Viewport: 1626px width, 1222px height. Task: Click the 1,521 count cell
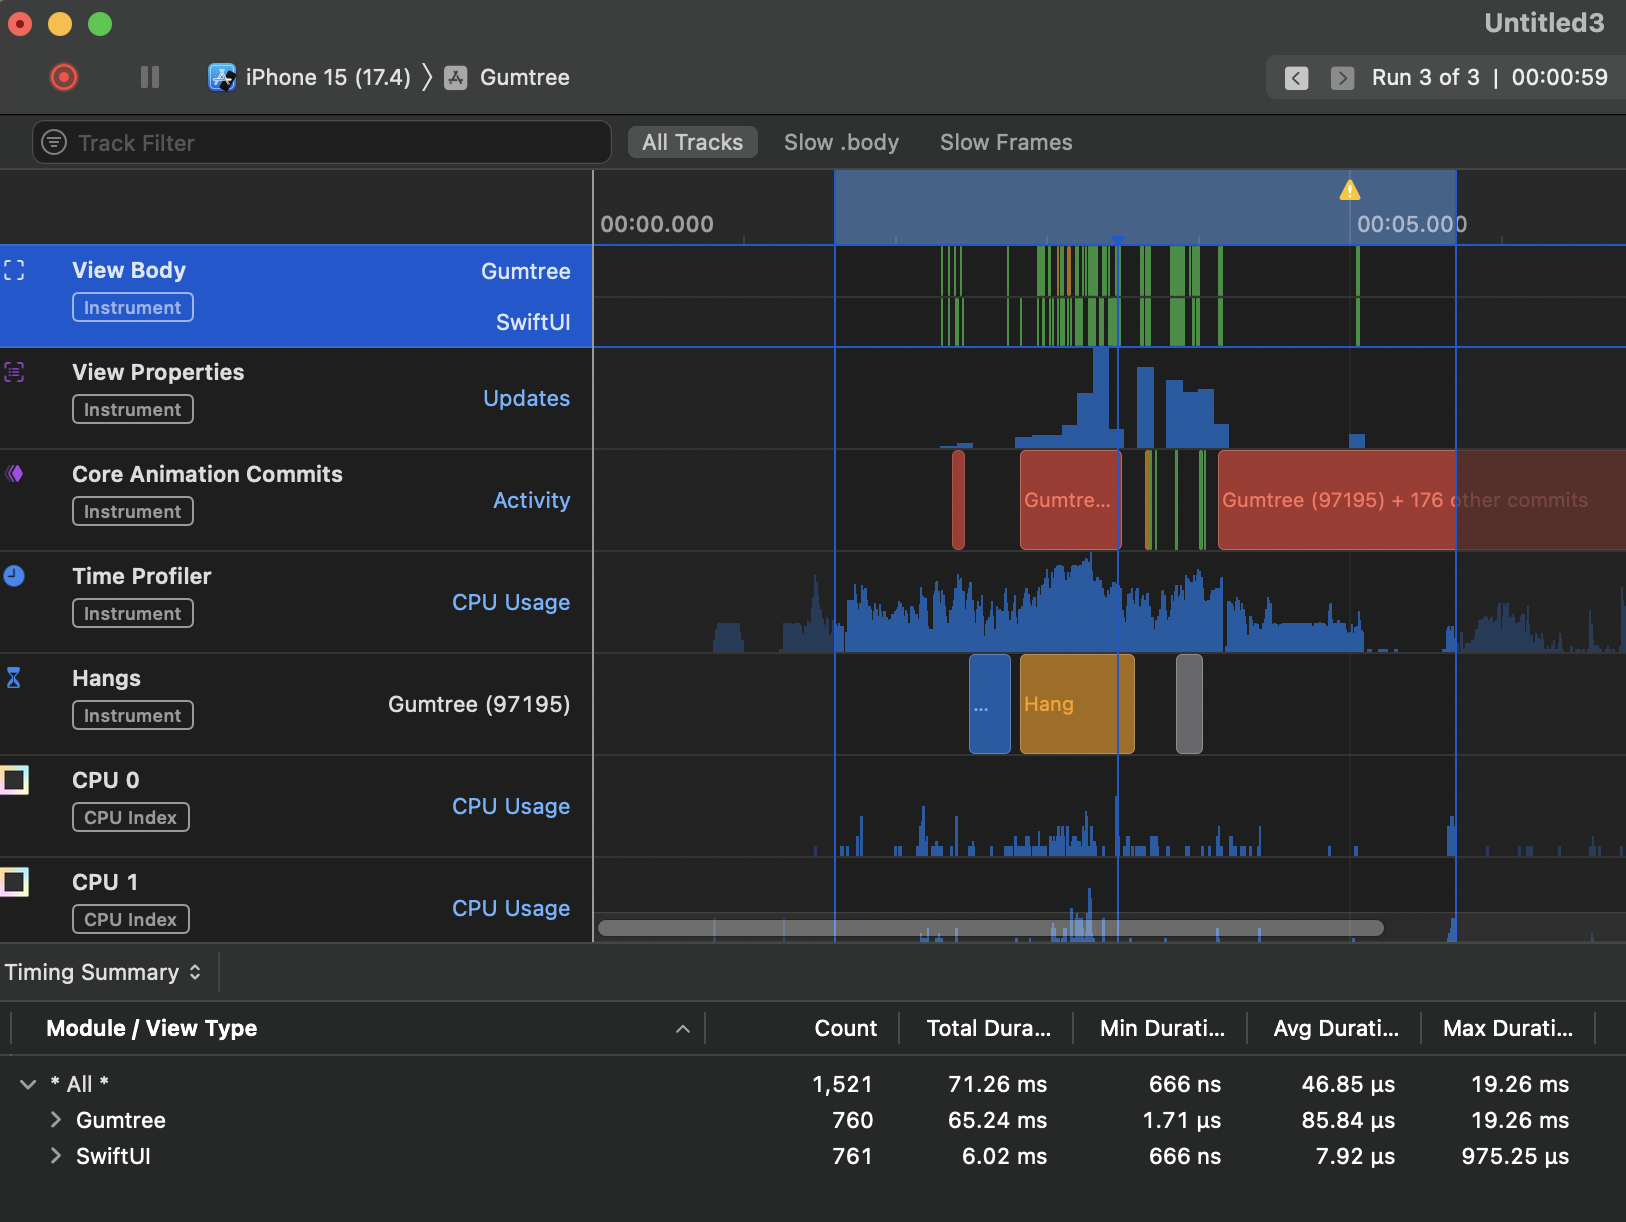click(842, 1084)
